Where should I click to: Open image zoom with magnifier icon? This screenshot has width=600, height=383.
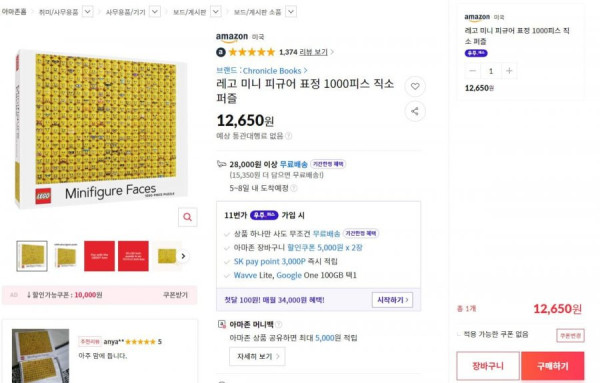[x=188, y=217]
